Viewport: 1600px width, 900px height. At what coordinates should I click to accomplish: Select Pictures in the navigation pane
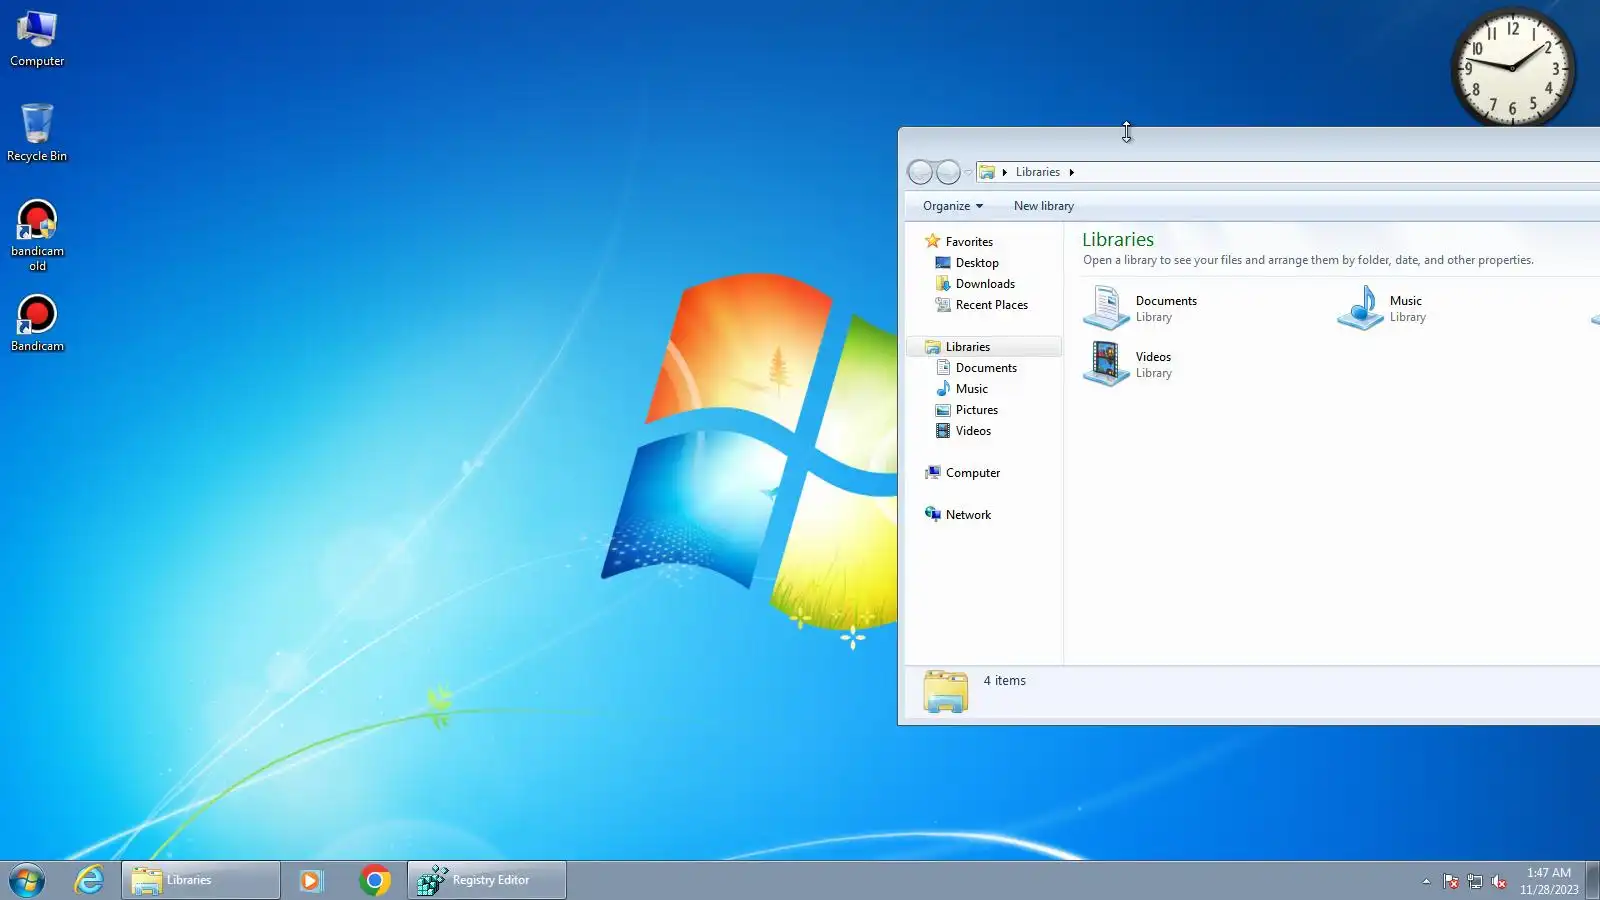976,410
